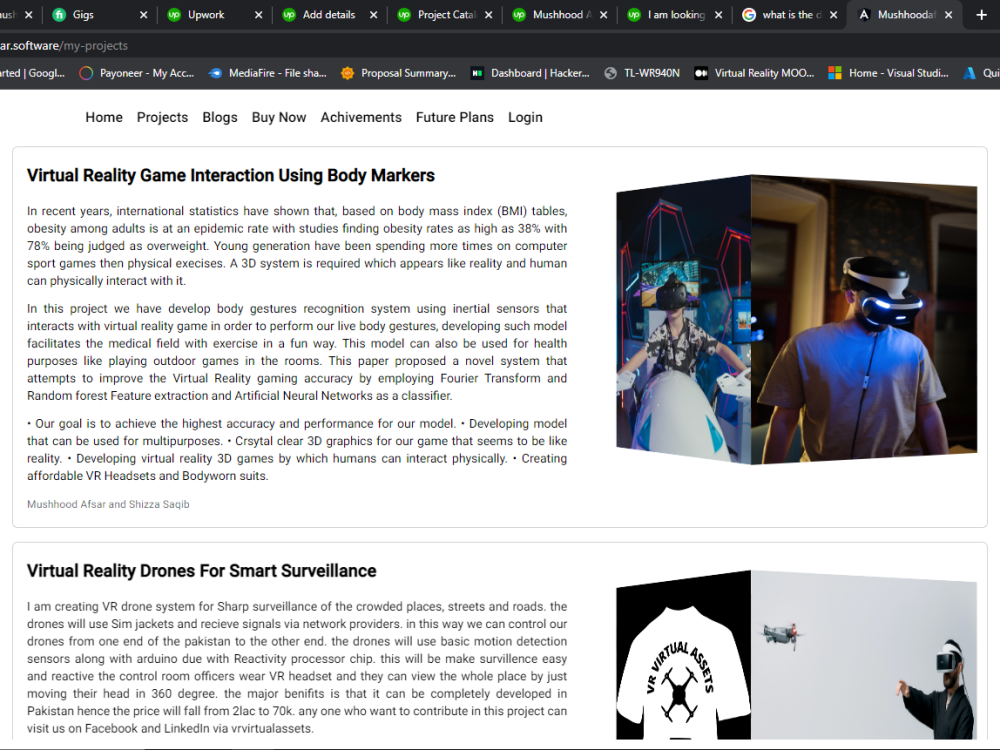Image resolution: width=1000 pixels, height=750 pixels.
Task: Open the Achivements nav link
Action: [x=361, y=117]
